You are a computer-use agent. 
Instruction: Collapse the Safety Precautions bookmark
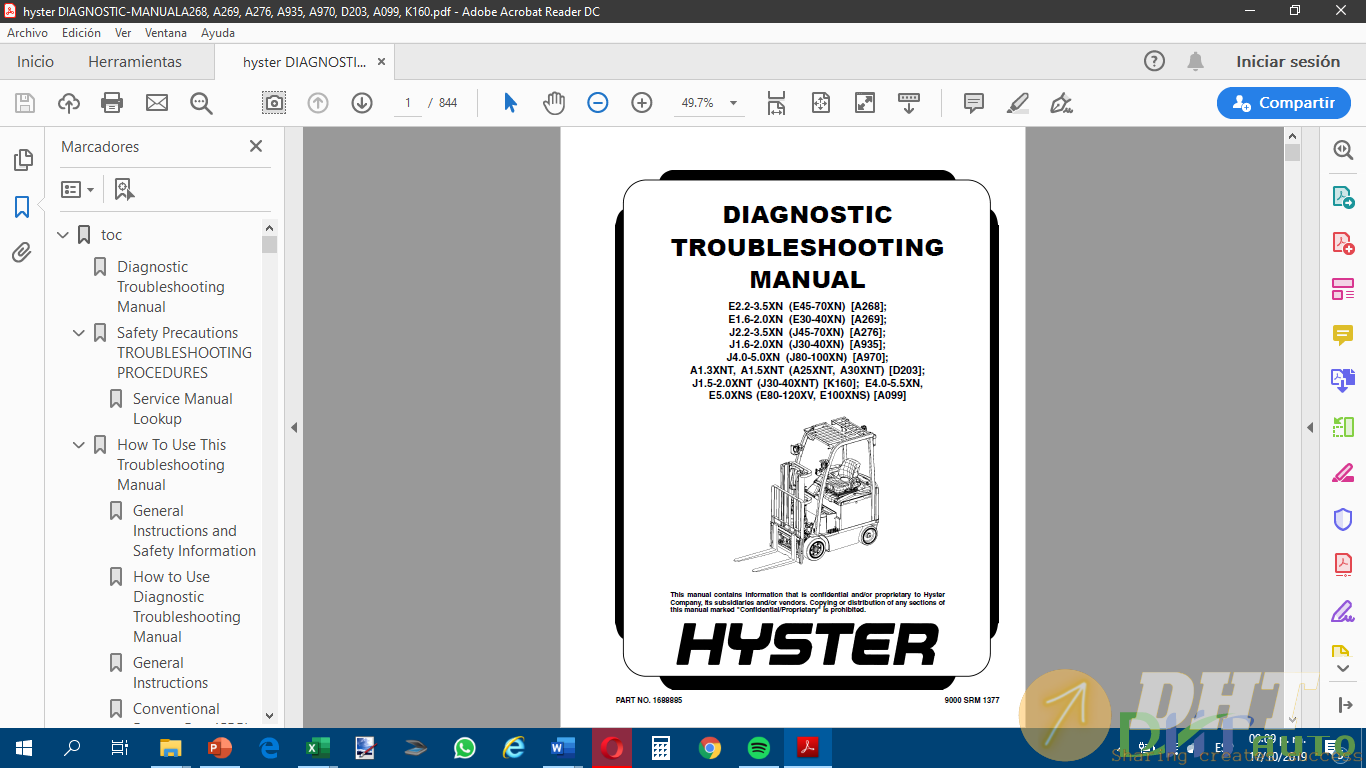(79, 333)
